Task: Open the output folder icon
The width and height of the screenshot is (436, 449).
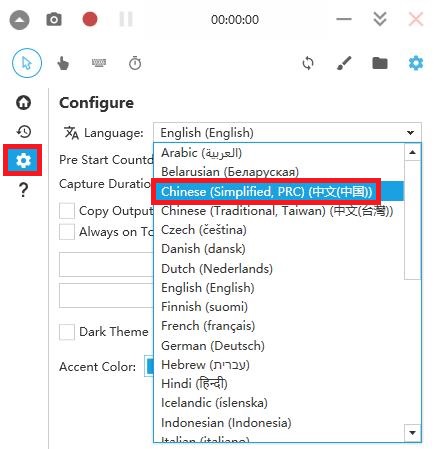Action: pos(380,63)
